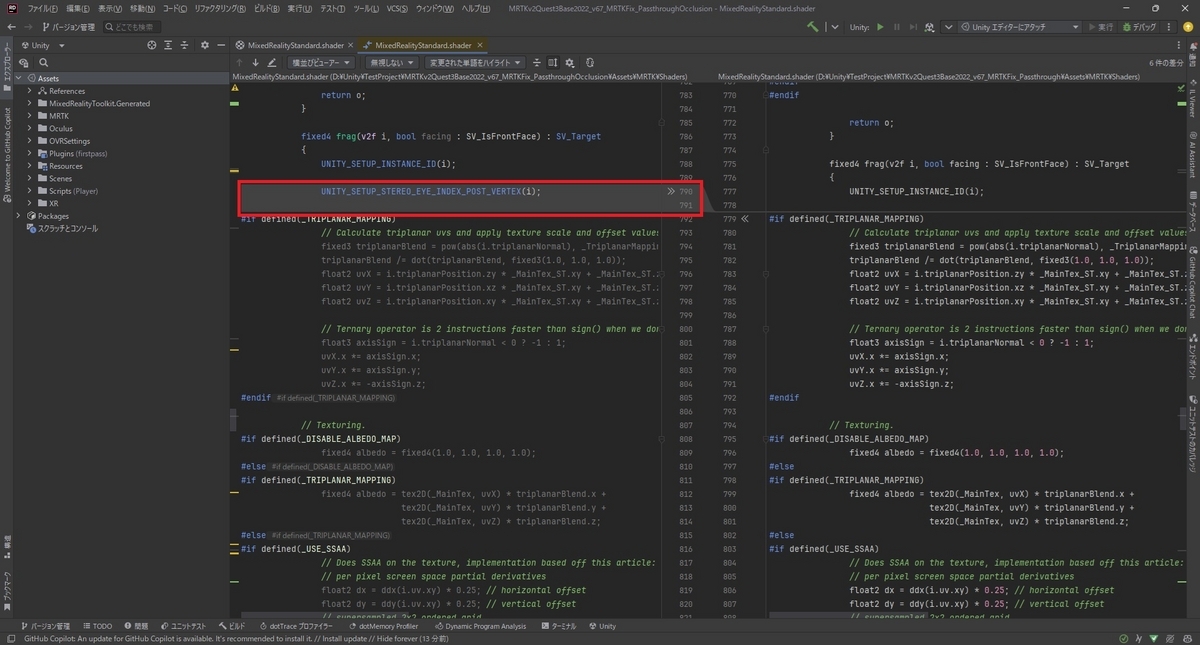
Task: Open the TODO tool window
Action: click(x=96, y=626)
